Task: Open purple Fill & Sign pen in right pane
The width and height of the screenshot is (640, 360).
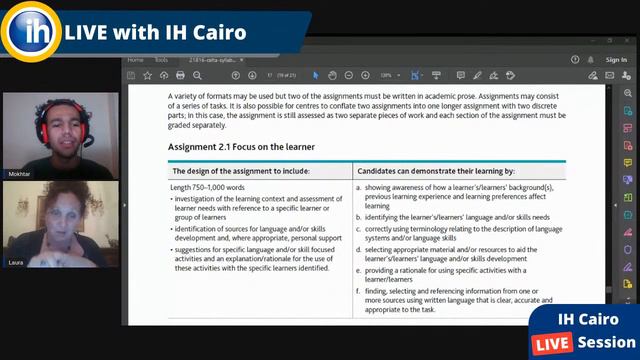Action: [628, 267]
